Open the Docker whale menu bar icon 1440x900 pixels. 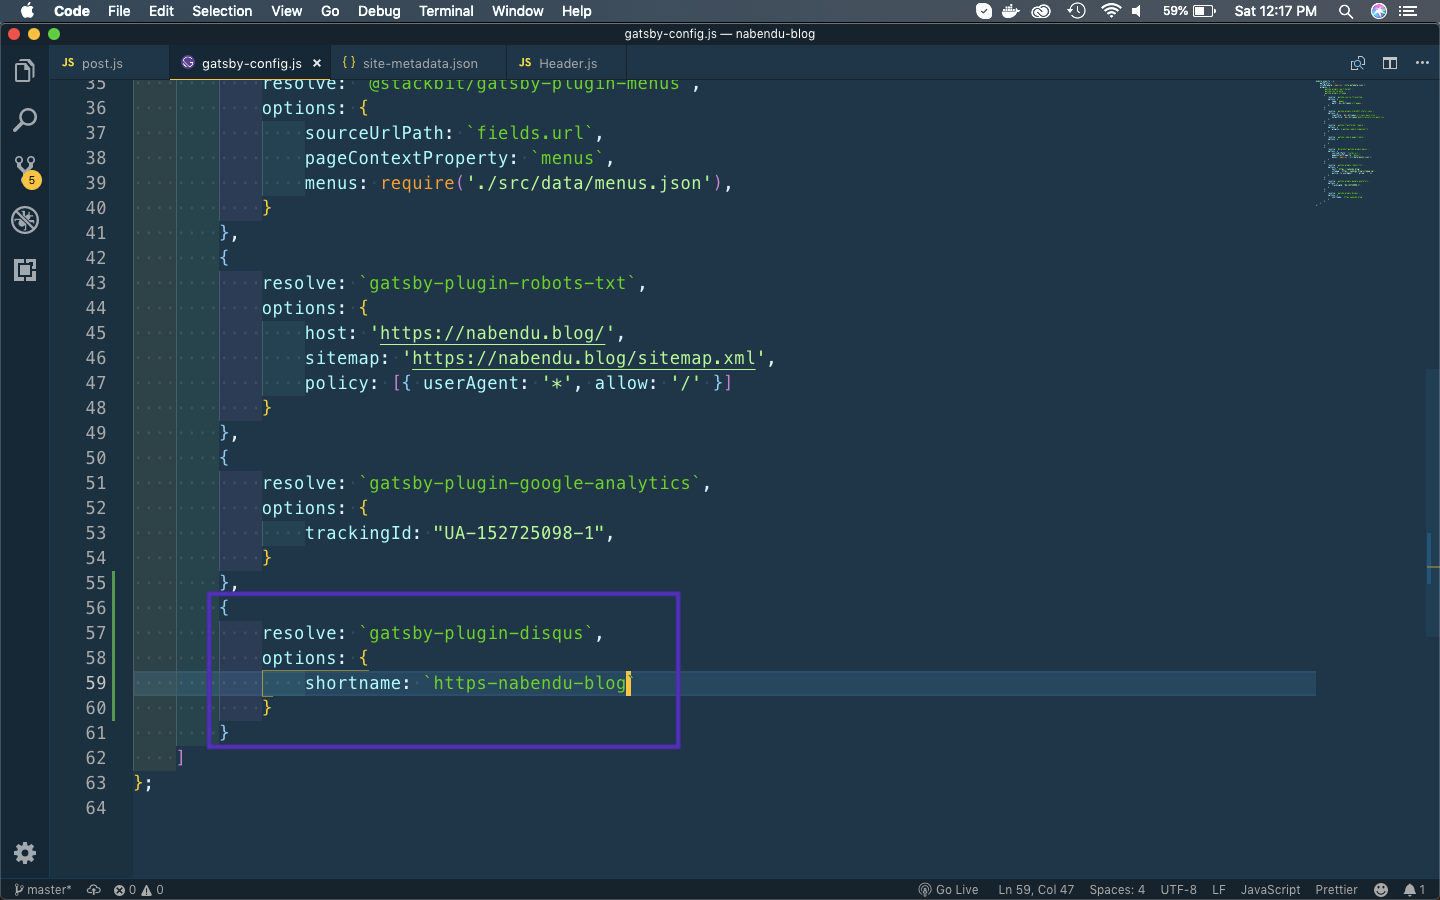point(1011,11)
